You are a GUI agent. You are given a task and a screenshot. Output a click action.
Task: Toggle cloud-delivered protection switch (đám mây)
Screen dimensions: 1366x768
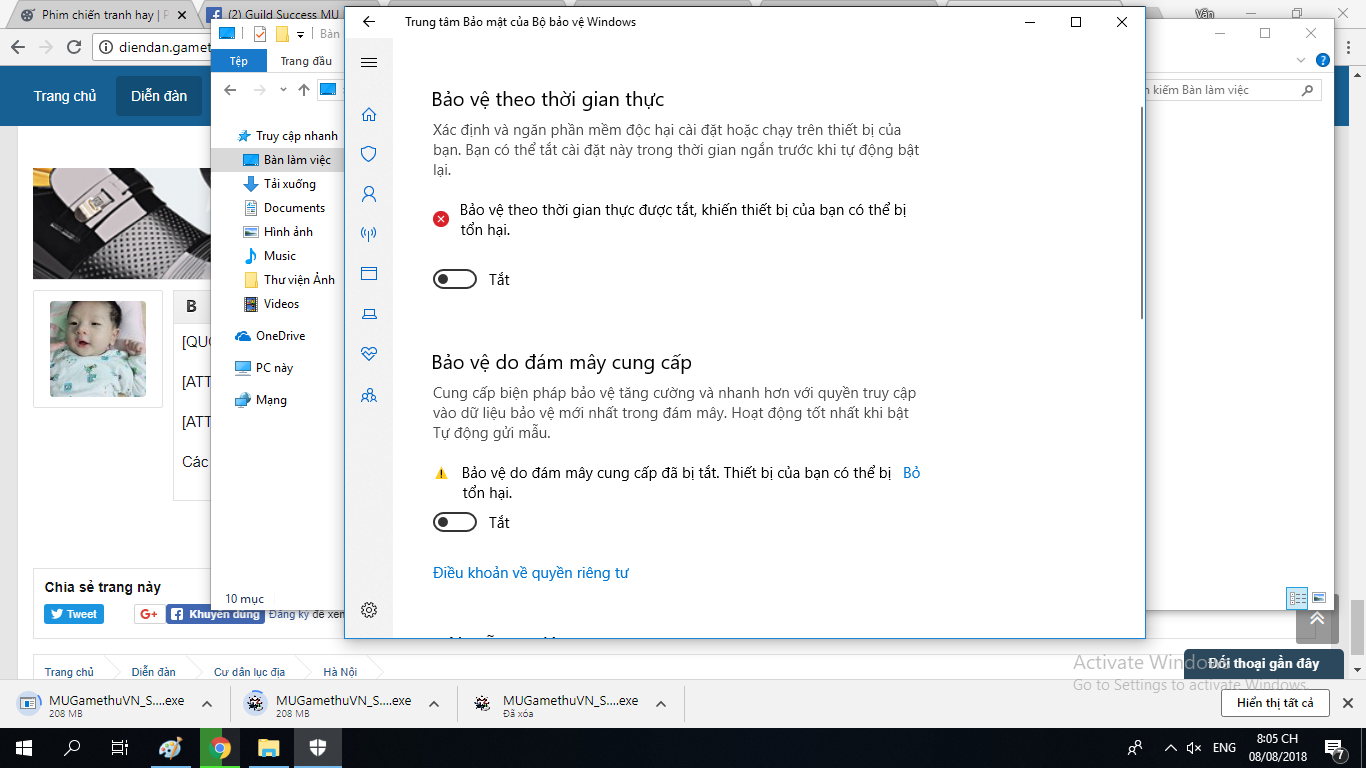pos(455,522)
